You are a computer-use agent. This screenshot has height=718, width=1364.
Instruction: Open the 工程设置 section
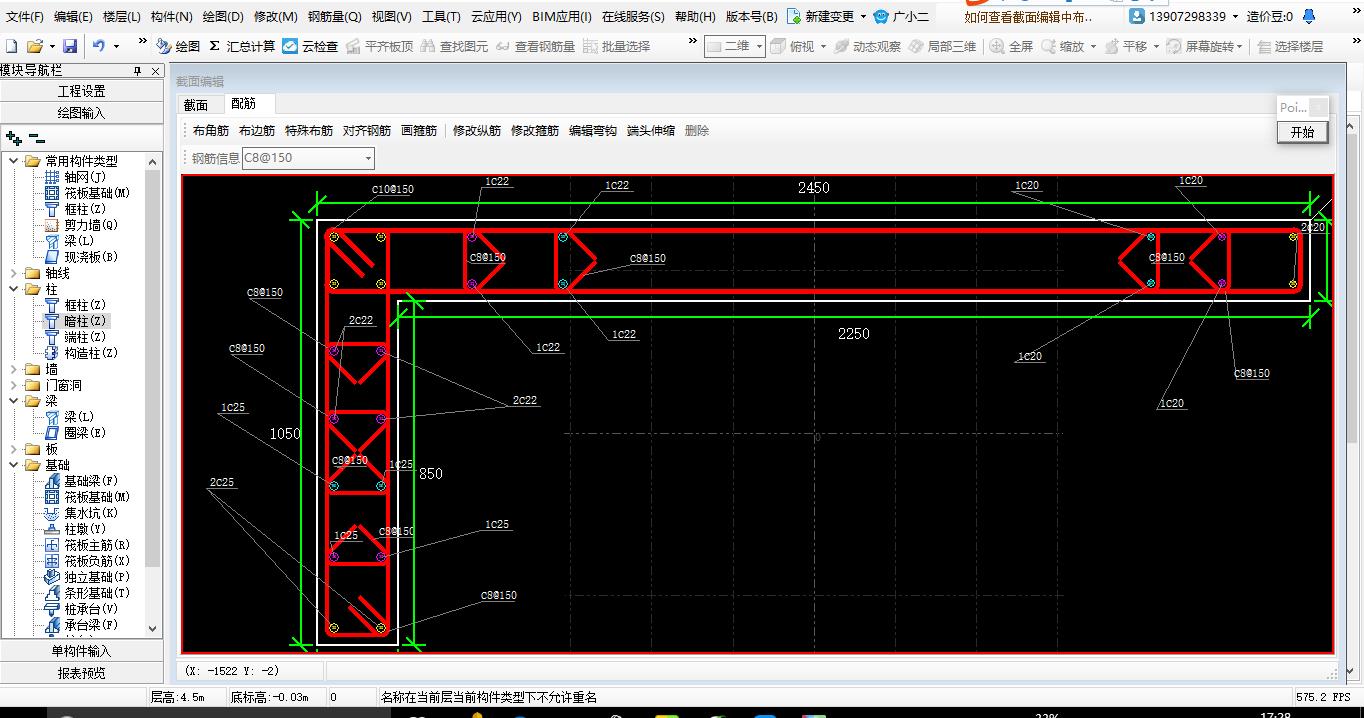pyautogui.click(x=81, y=91)
